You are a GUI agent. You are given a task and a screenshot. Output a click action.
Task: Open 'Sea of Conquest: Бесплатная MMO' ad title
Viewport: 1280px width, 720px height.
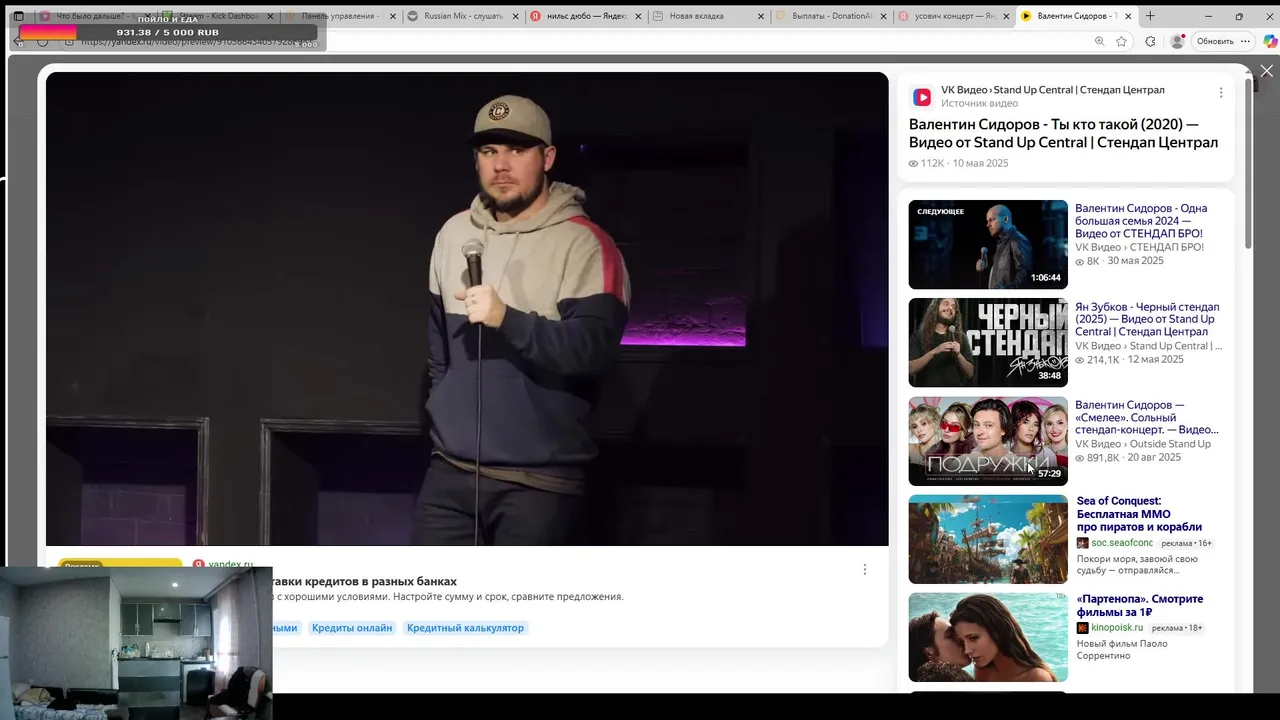pyautogui.click(x=1139, y=514)
